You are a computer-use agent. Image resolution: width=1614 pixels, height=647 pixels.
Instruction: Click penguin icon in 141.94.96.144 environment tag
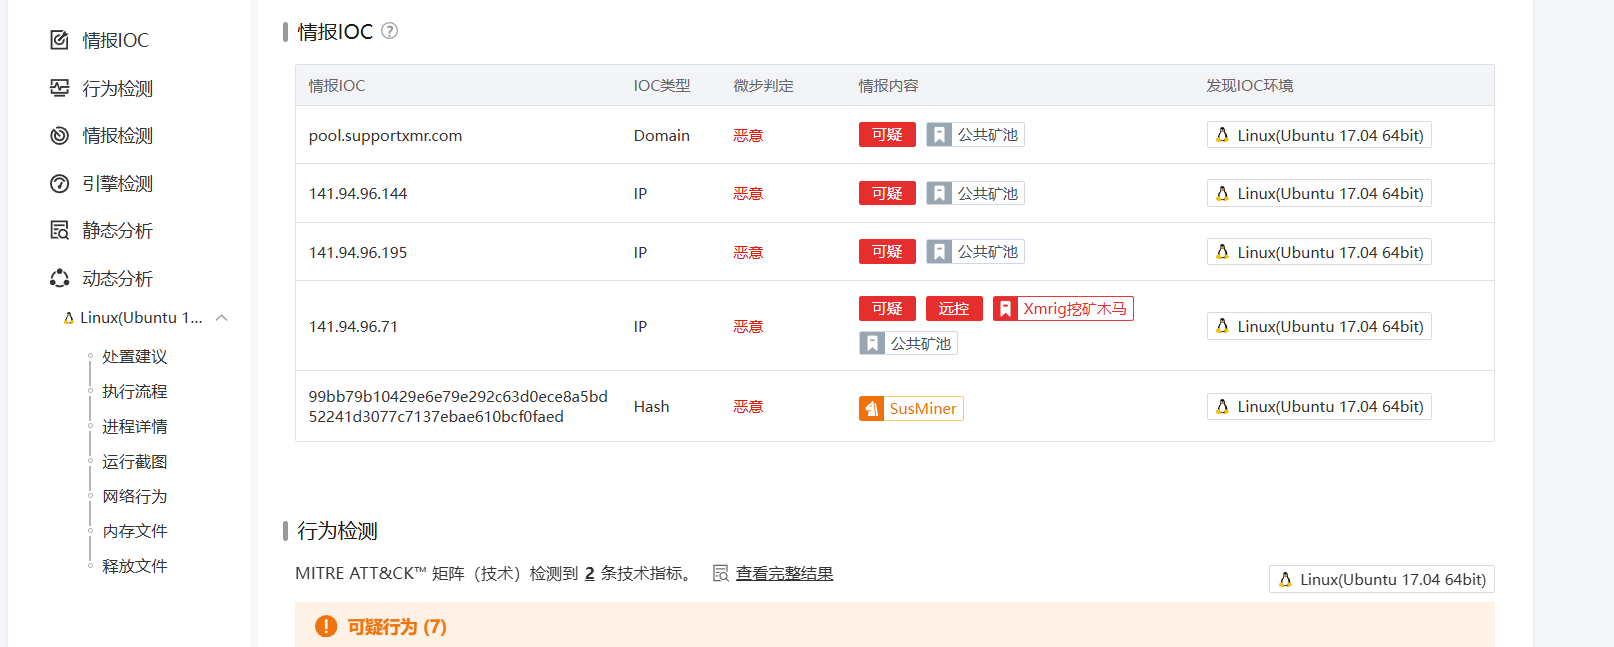pos(1222,193)
